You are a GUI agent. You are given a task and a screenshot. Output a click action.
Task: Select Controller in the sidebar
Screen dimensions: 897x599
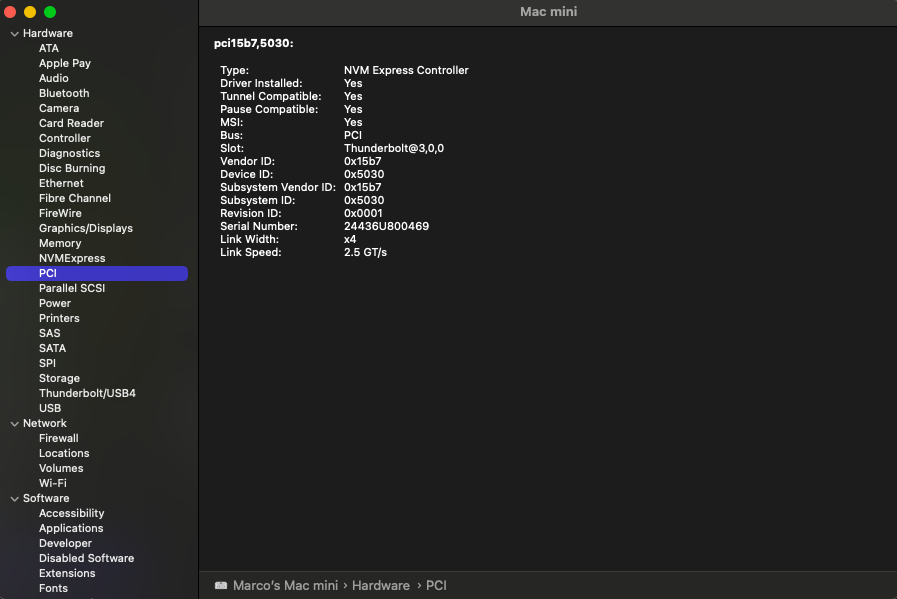pyautogui.click(x=65, y=138)
